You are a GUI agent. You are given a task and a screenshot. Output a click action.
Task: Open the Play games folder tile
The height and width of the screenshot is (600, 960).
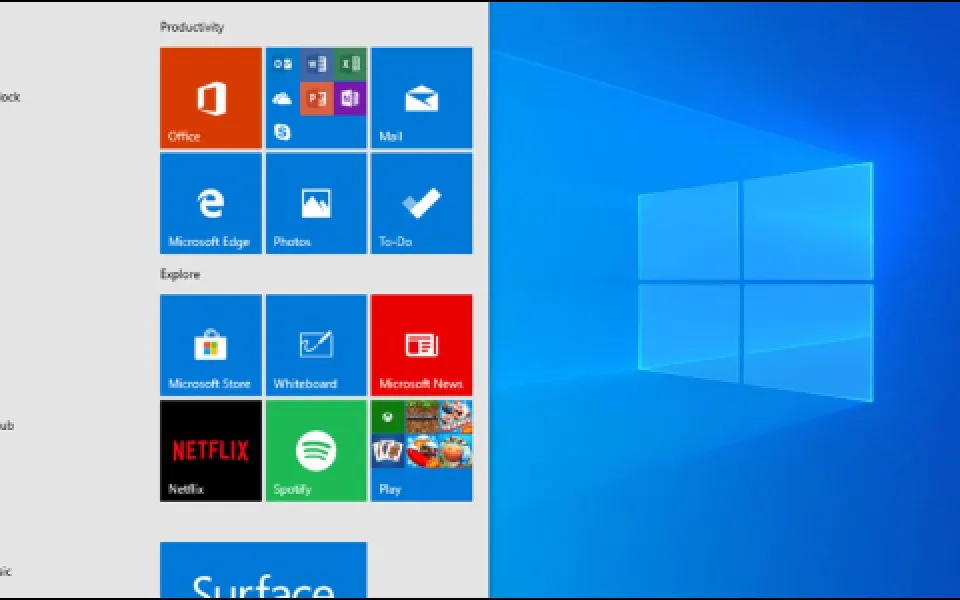click(421, 451)
